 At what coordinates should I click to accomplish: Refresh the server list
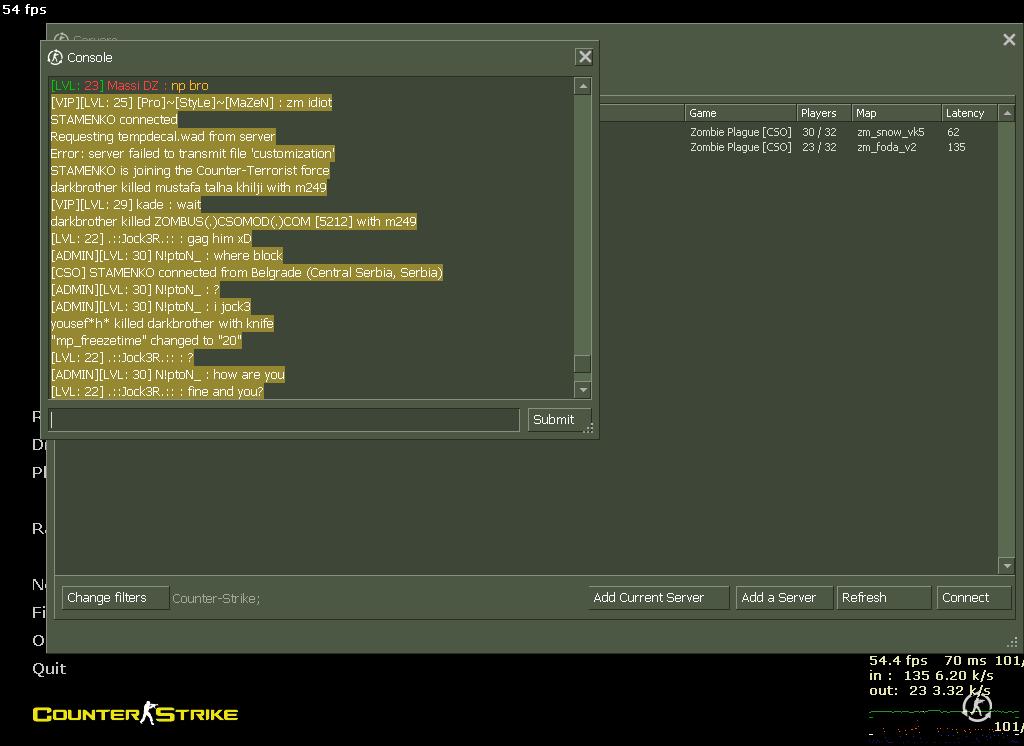(x=883, y=598)
